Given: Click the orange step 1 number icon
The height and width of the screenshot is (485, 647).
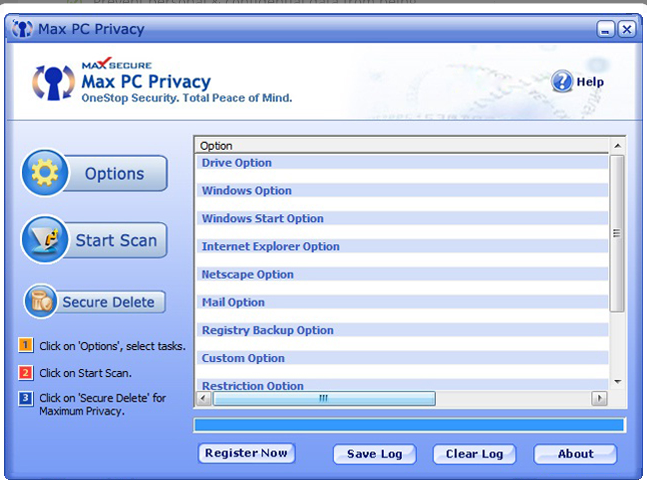Looking at the screenshot, I should (25, 346).
